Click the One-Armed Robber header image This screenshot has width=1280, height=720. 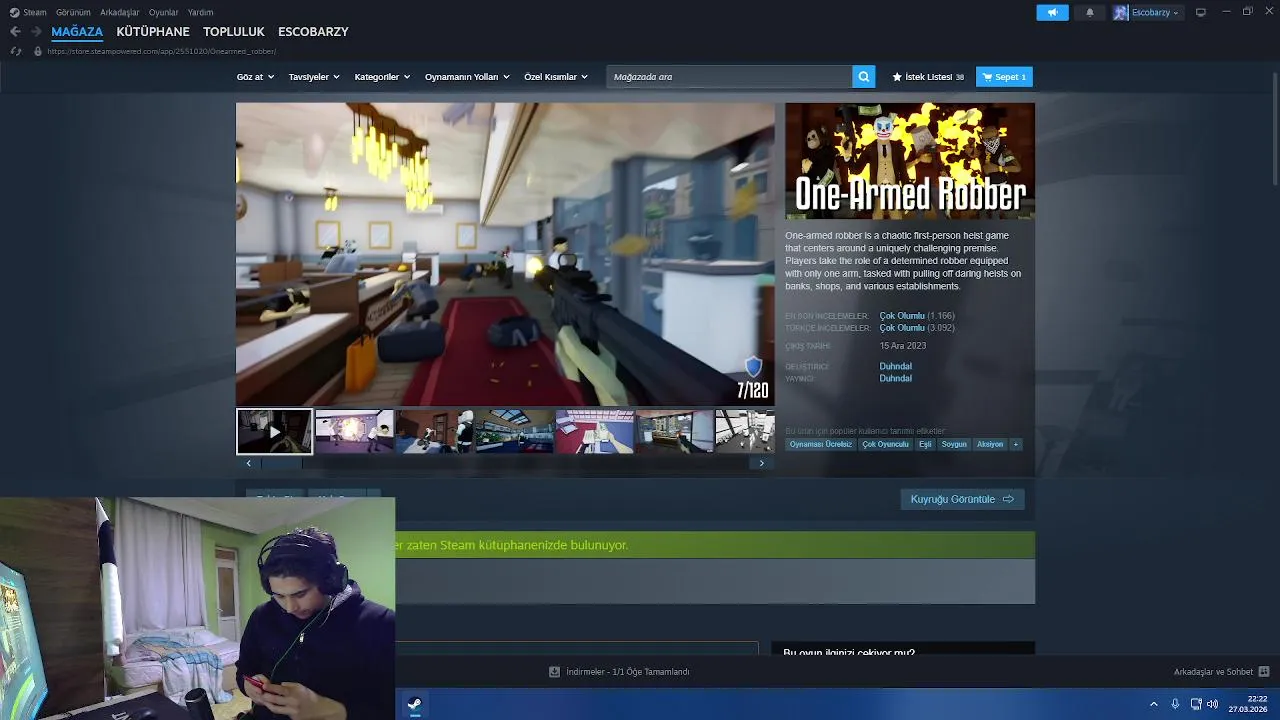[910, 161]
